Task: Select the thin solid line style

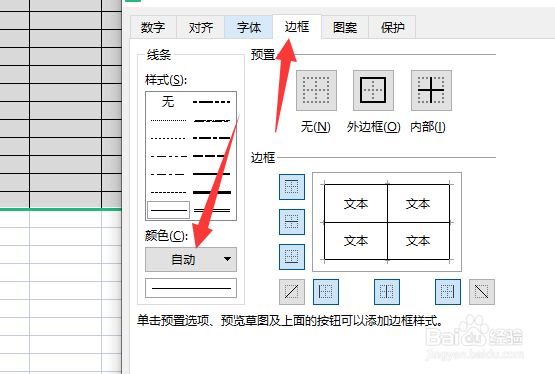Action: tap(168, 210)
